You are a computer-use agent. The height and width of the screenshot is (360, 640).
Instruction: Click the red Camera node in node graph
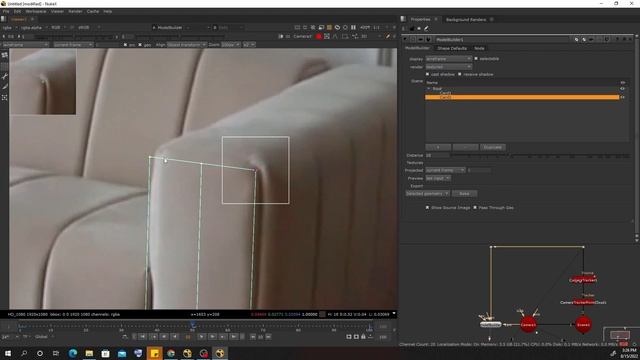coord(528,324)
